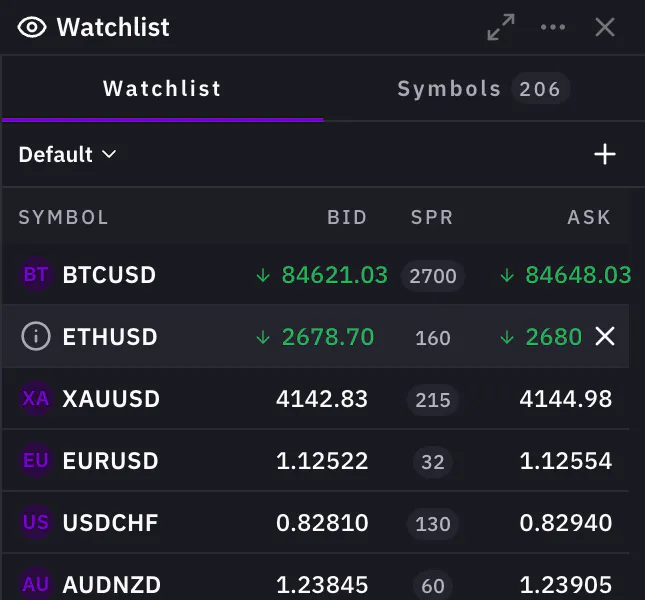Click the XAUUSD spread value 215
The height and width of the screenshot is (600, 645).
click(x=433, y=400)
